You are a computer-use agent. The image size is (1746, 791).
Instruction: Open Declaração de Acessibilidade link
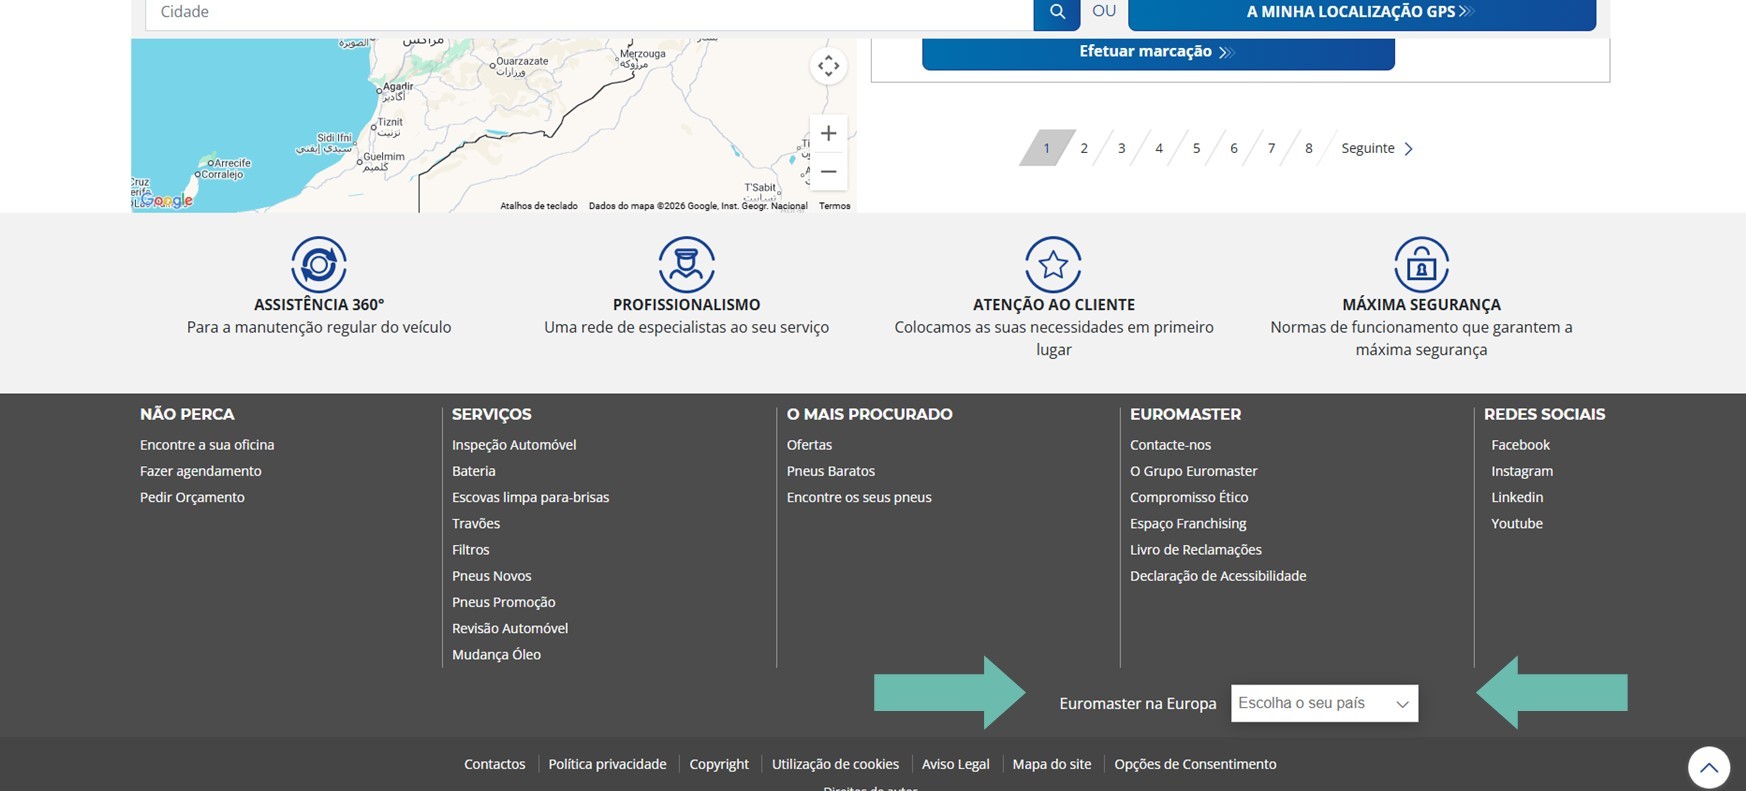(x=1218, y=576)
